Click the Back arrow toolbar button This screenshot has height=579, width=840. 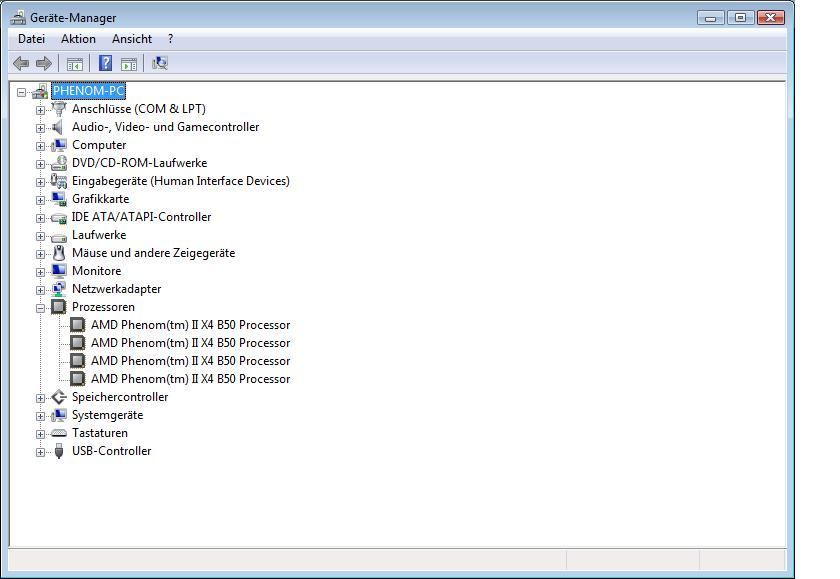click(21, 64)
